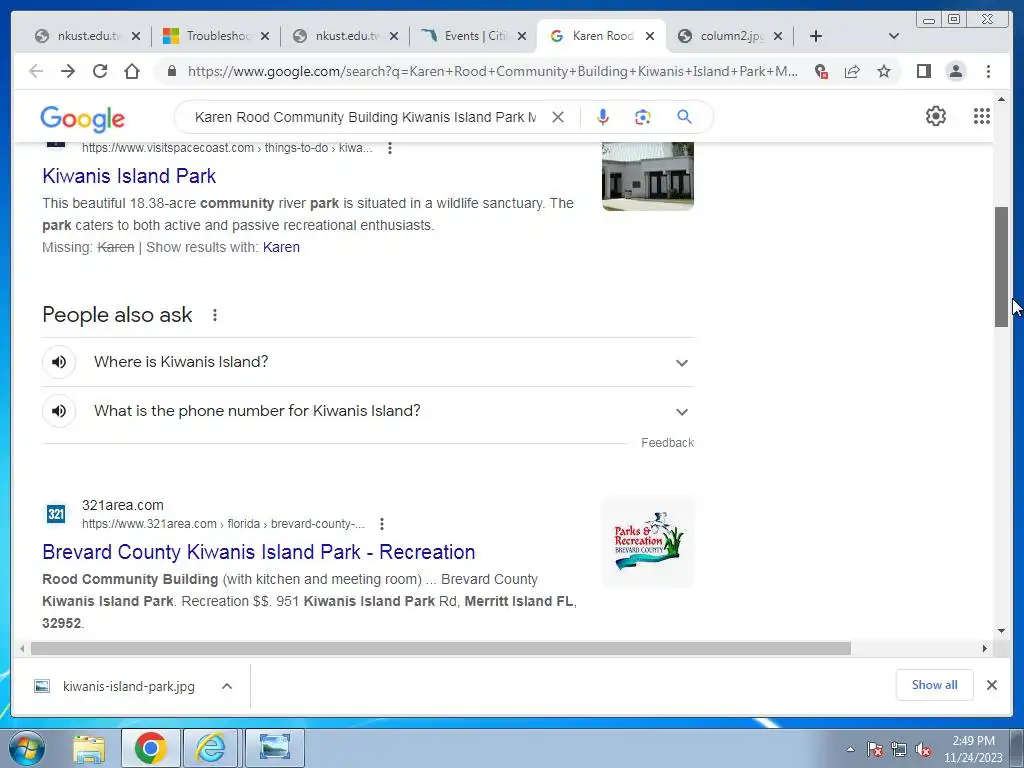Click the page scroll-down arrow
This screenshot has width=1024, height=768.
point(1001,631)
